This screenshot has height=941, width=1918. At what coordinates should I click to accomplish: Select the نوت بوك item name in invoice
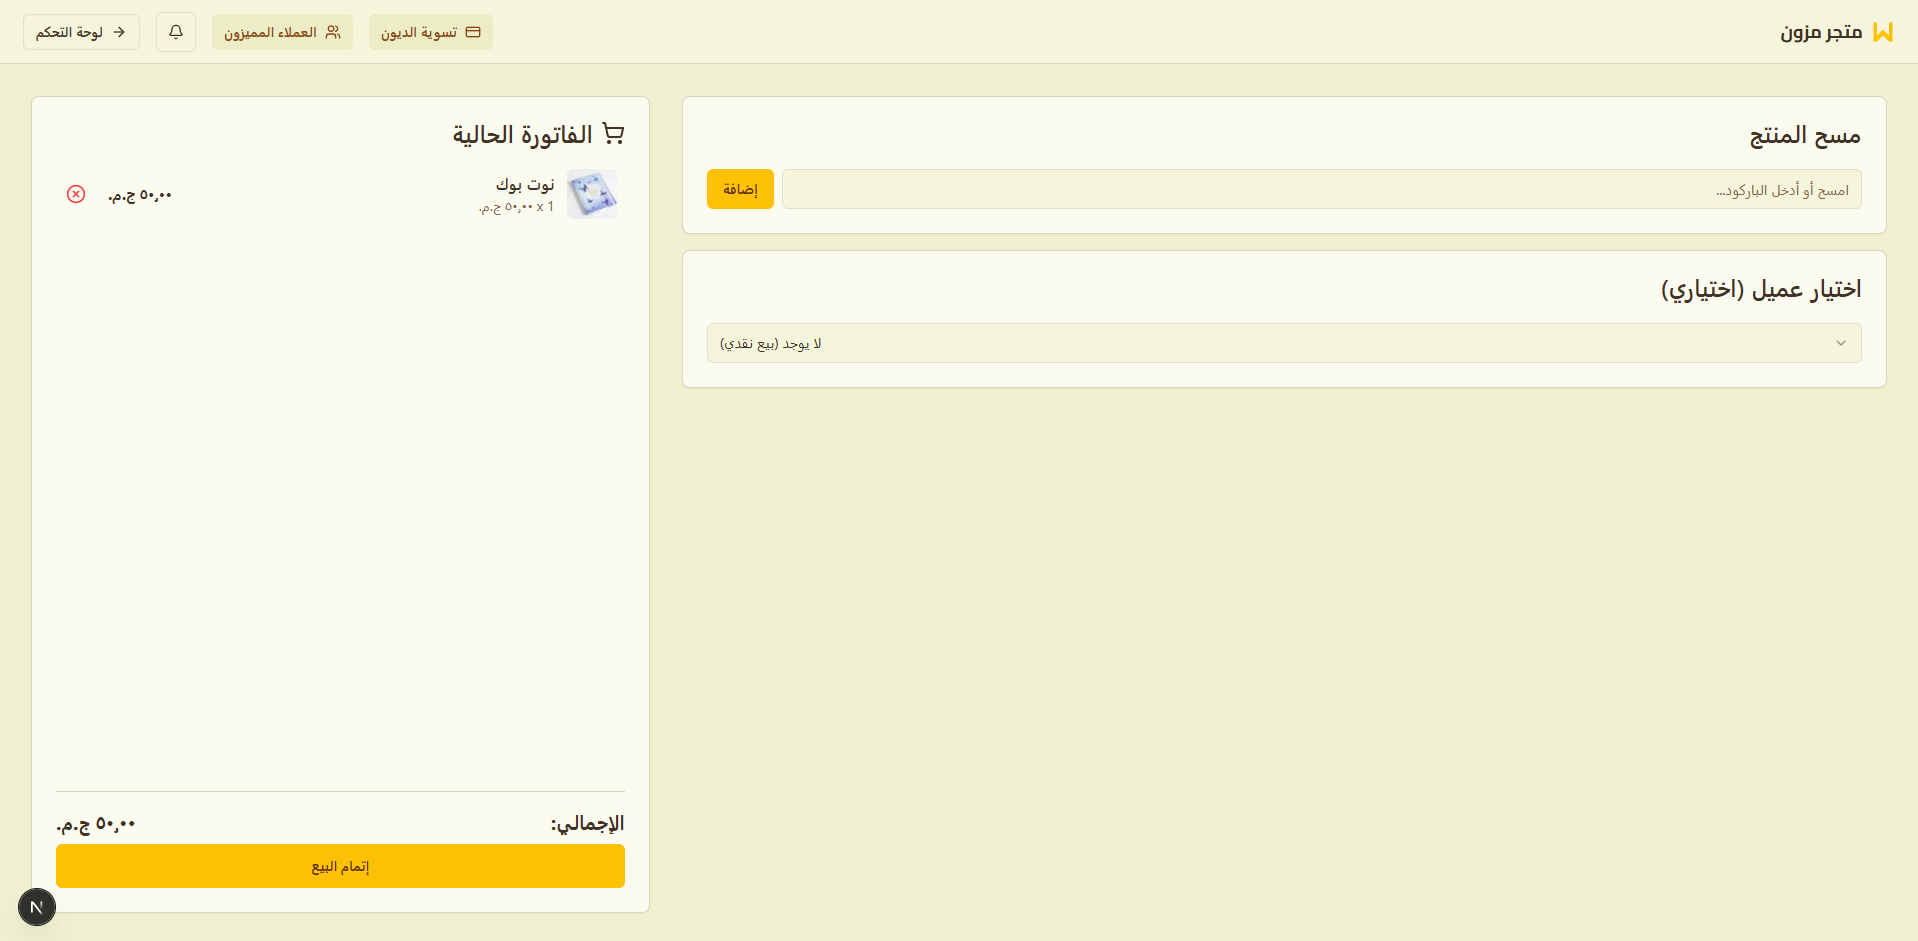pos(525,184)
